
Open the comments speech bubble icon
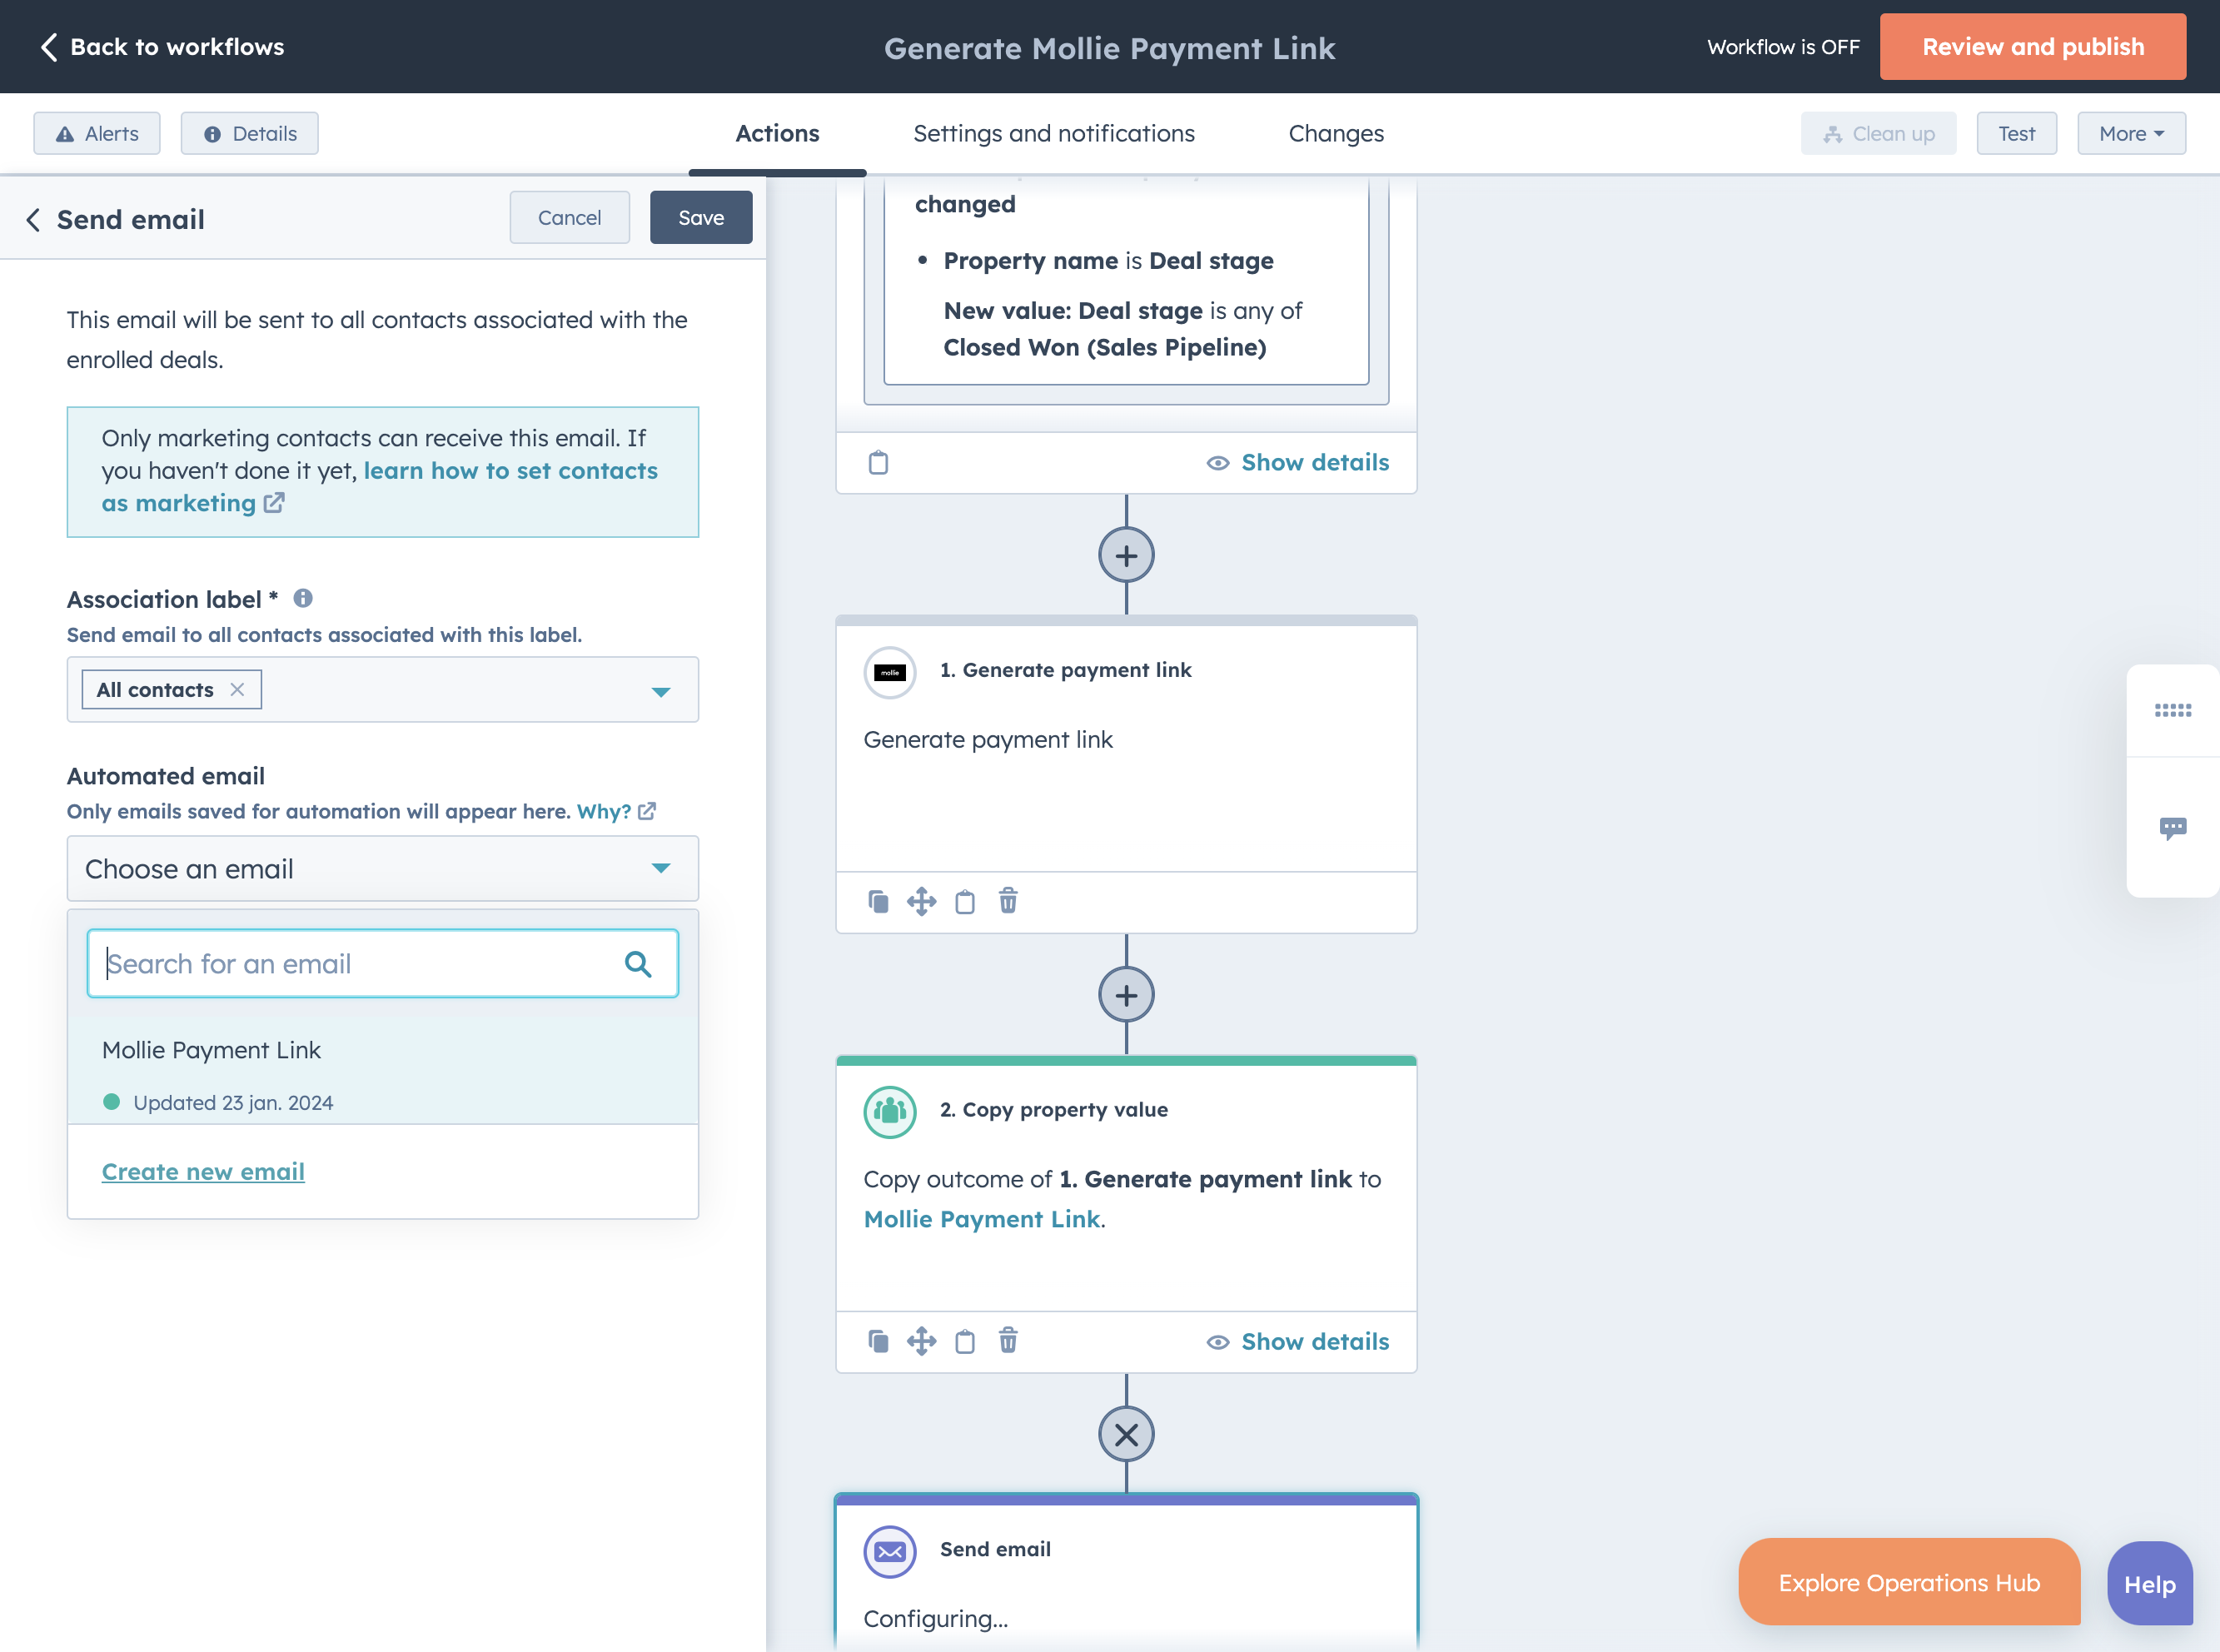tap(2172, 828)
